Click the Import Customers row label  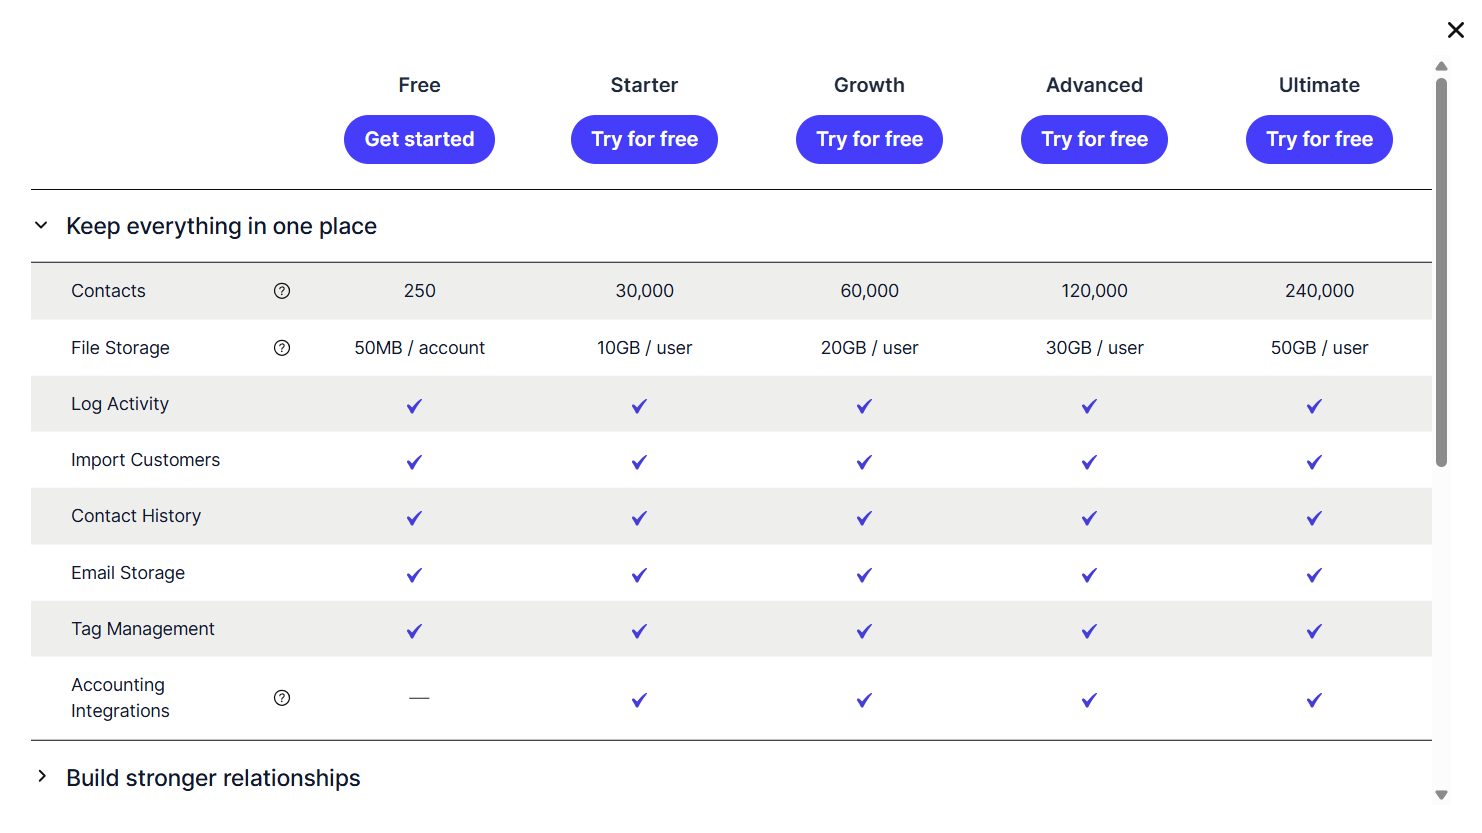point(145,460)
